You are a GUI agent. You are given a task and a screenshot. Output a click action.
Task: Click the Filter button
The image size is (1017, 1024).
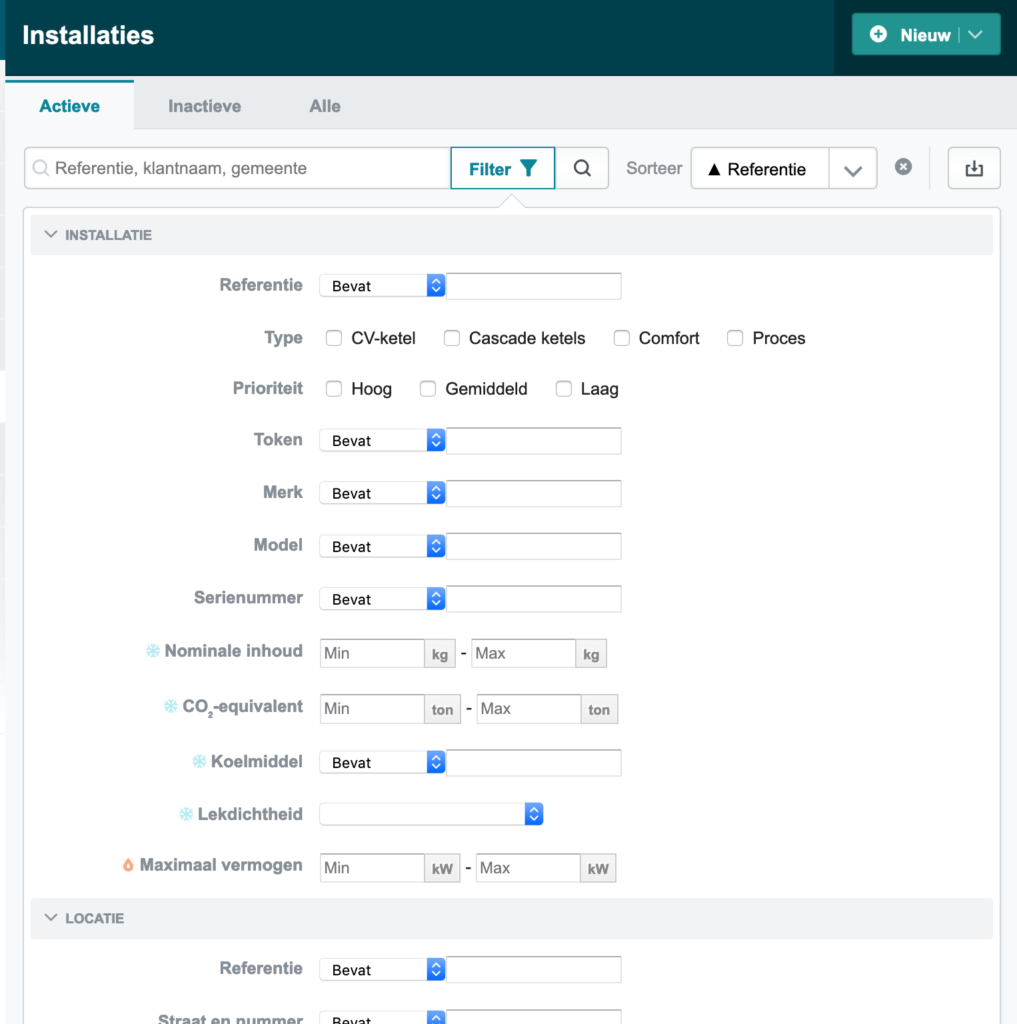pos(502,168)
